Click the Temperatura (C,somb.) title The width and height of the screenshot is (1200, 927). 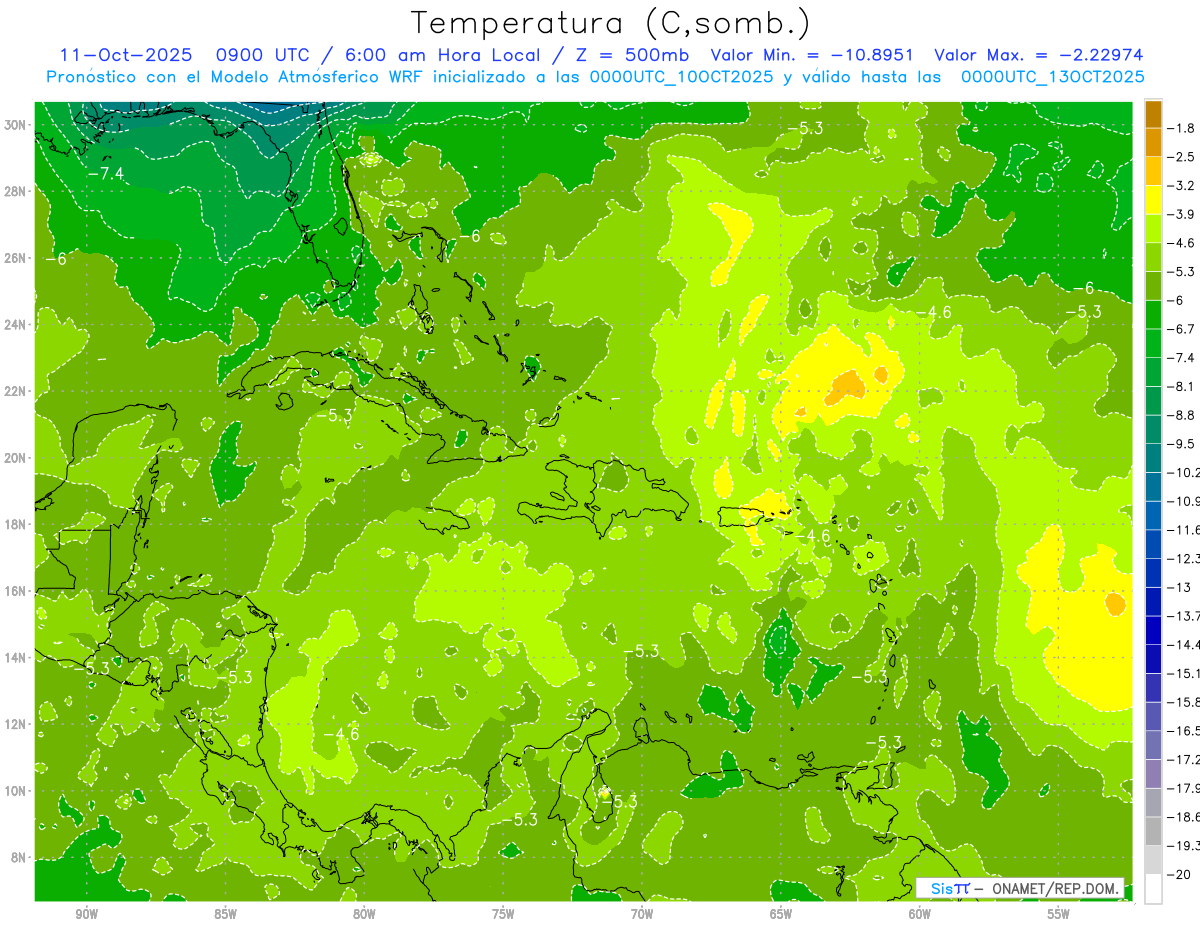coord(611,22)
